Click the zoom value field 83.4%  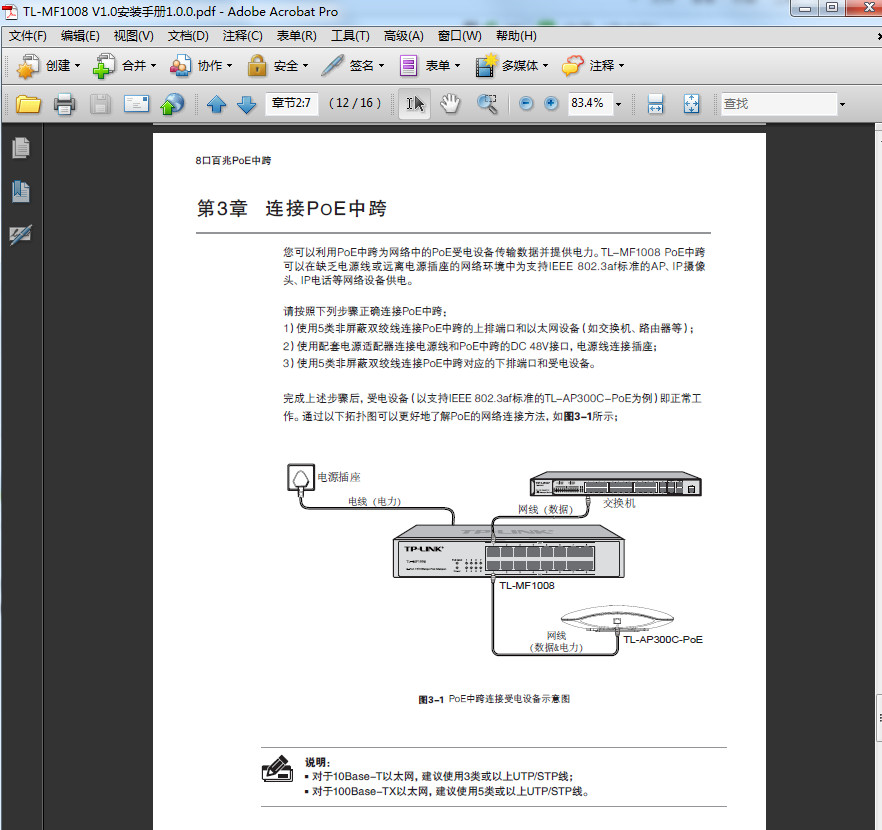pos(590,103)
